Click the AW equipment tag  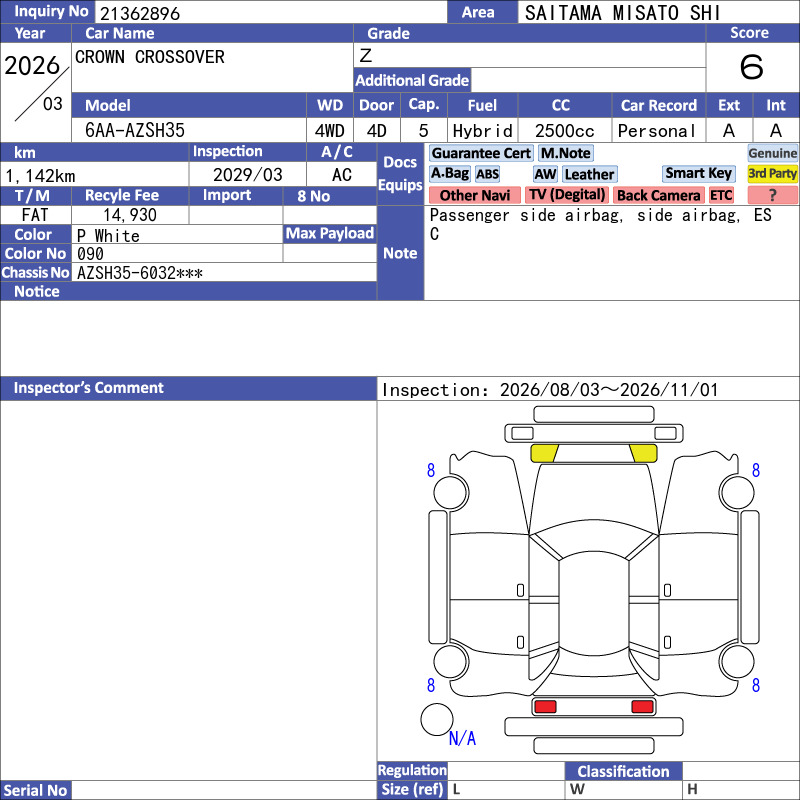[545, 174]
